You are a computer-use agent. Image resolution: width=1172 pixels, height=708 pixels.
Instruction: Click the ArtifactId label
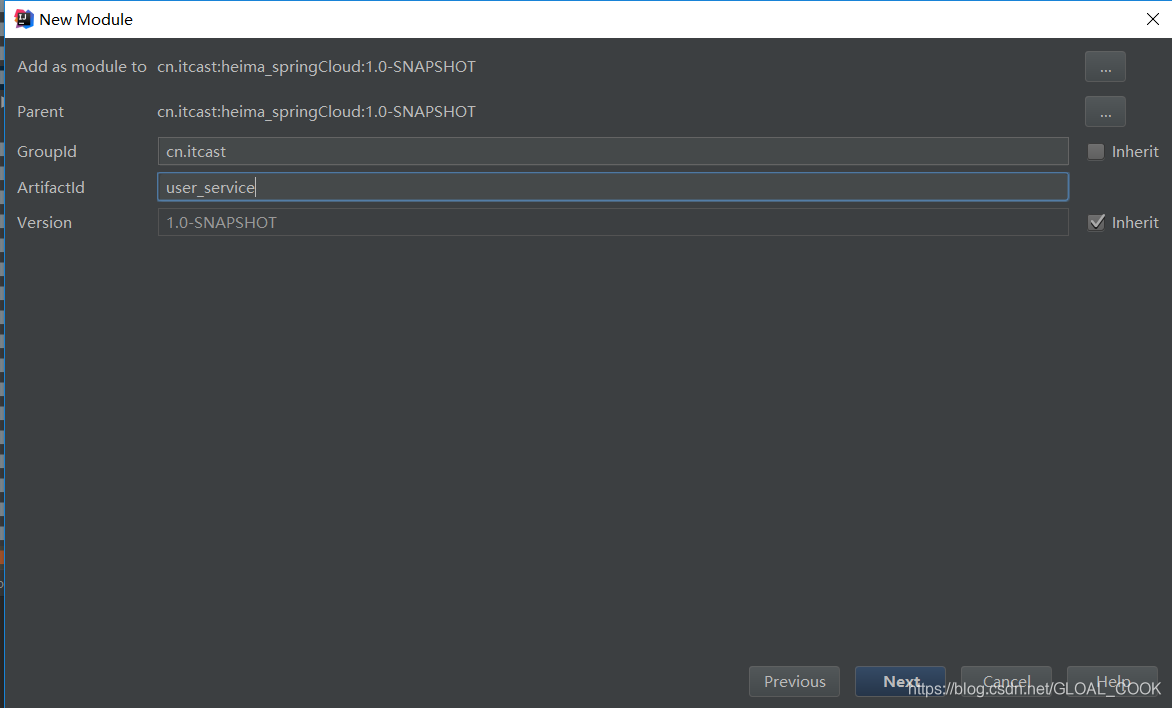click(x=51, y=188)
